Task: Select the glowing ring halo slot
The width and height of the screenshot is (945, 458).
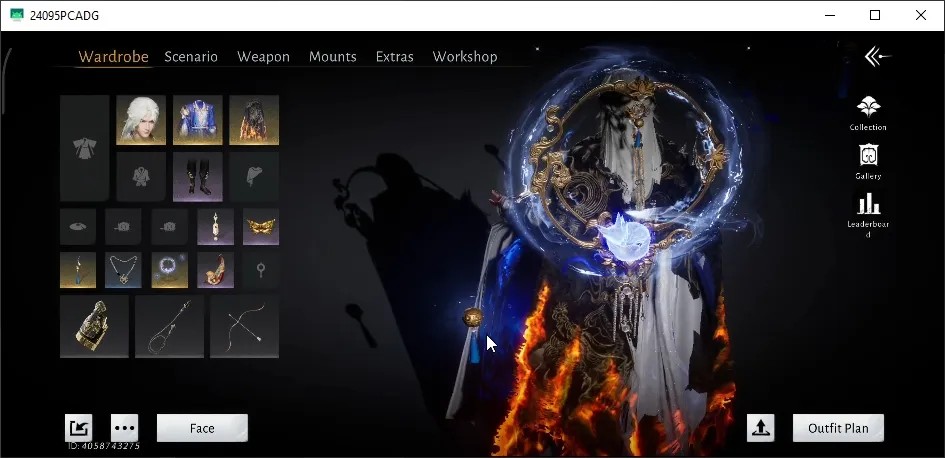Action: (169, 270)
